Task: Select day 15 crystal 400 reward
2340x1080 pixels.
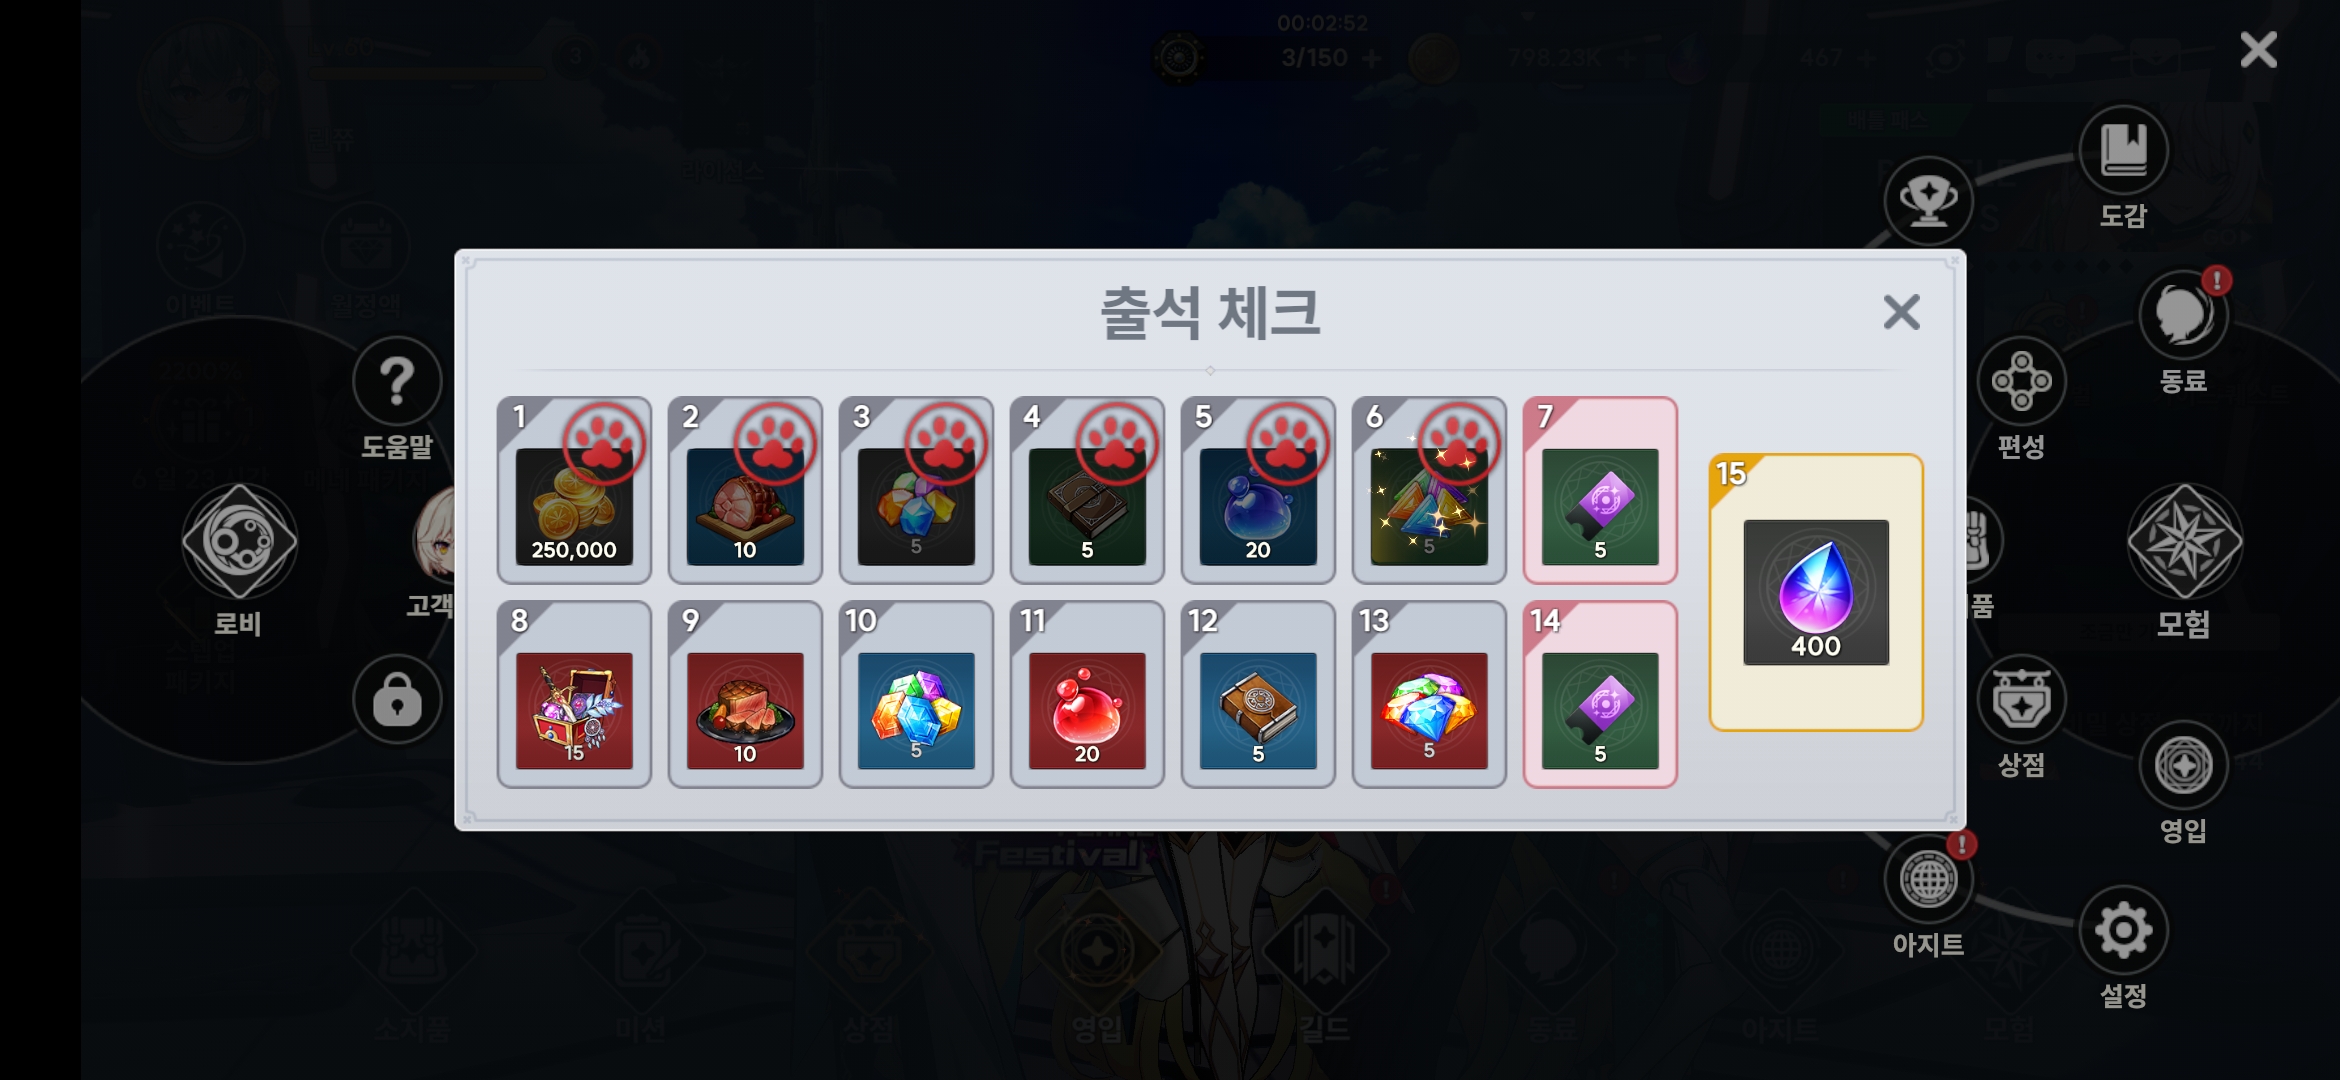Action: tap(1816, 592)
